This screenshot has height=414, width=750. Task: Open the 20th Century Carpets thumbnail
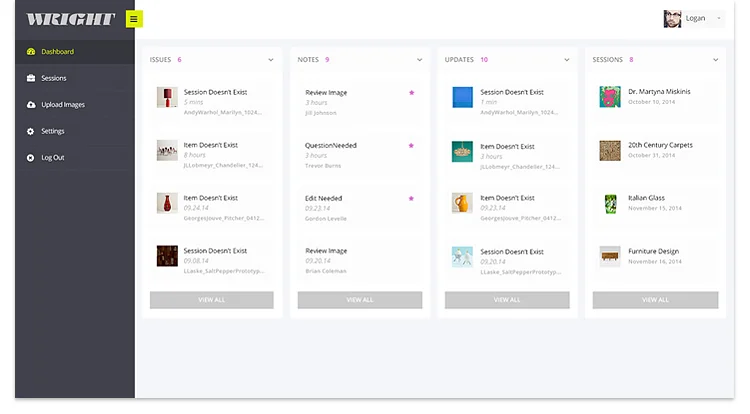[x=610, y=150]
